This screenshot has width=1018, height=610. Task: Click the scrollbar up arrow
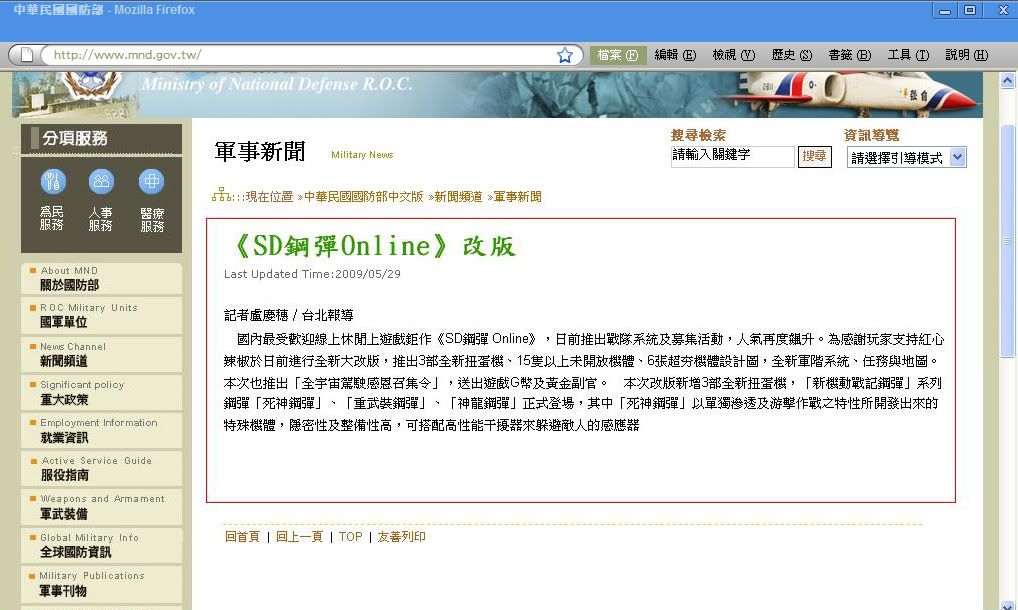(x=1007, y=80)
